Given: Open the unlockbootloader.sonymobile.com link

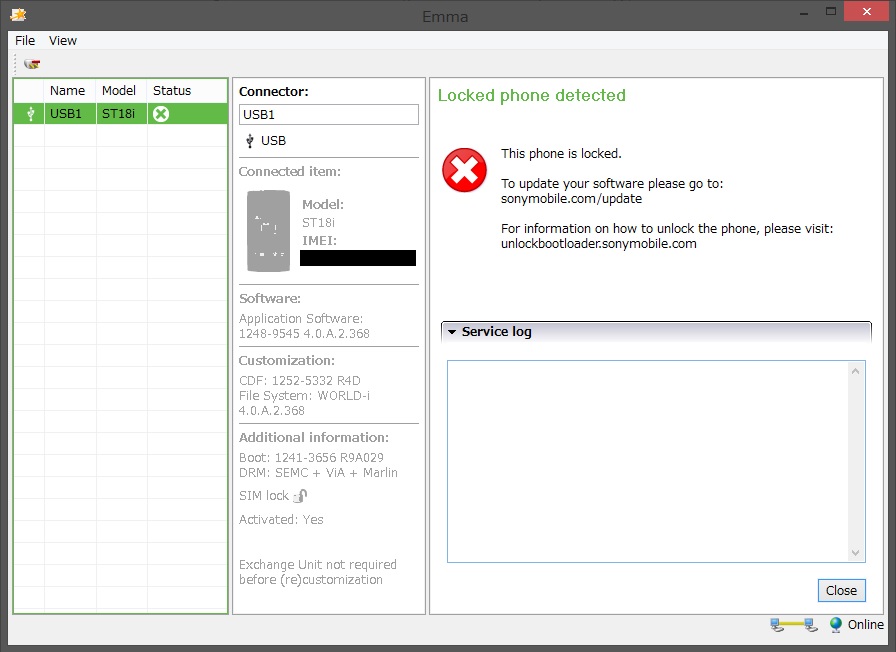Looking at the screenshot, I should coord(596,243).
